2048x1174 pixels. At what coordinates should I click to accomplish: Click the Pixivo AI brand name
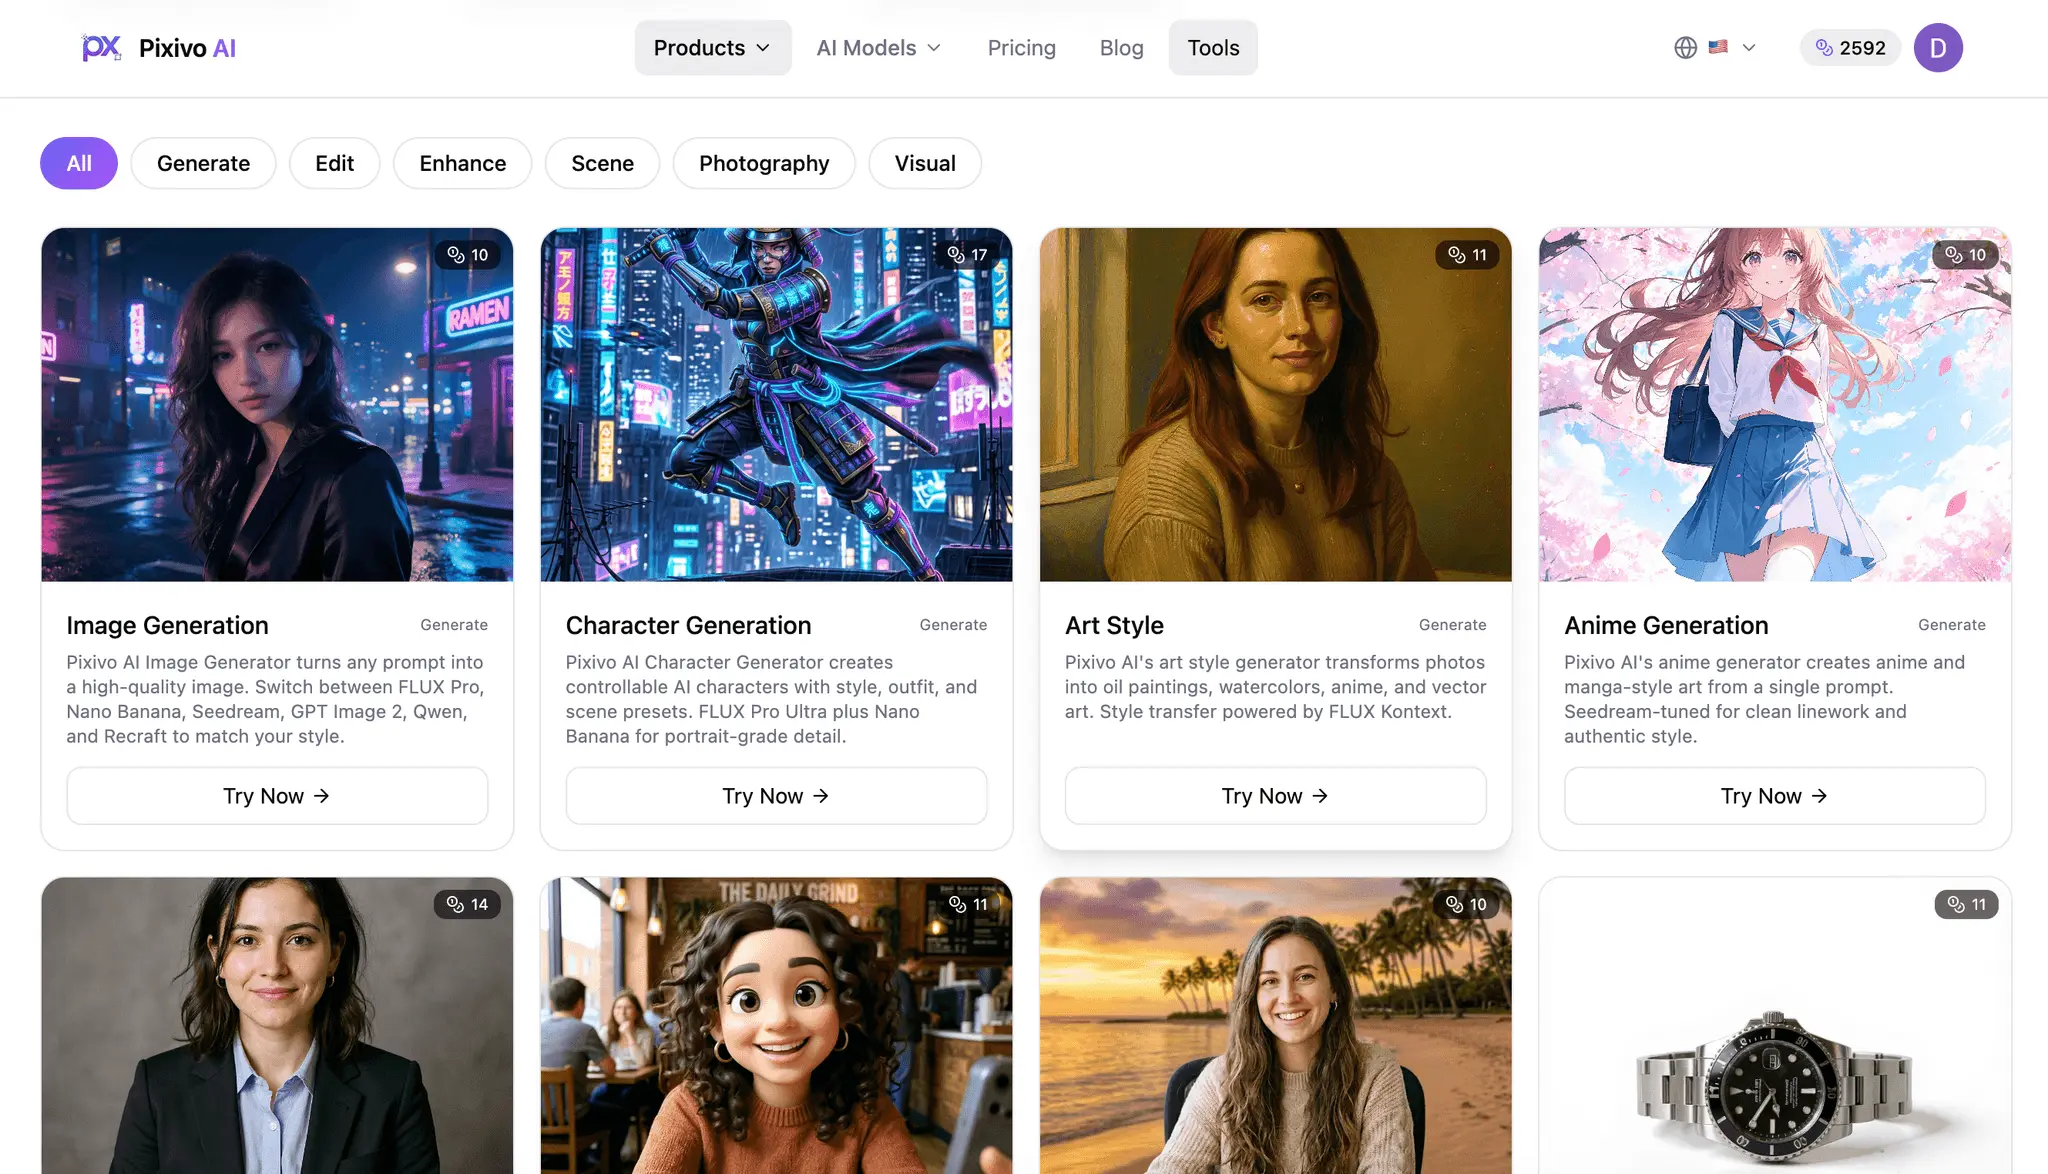coord(187,48)
